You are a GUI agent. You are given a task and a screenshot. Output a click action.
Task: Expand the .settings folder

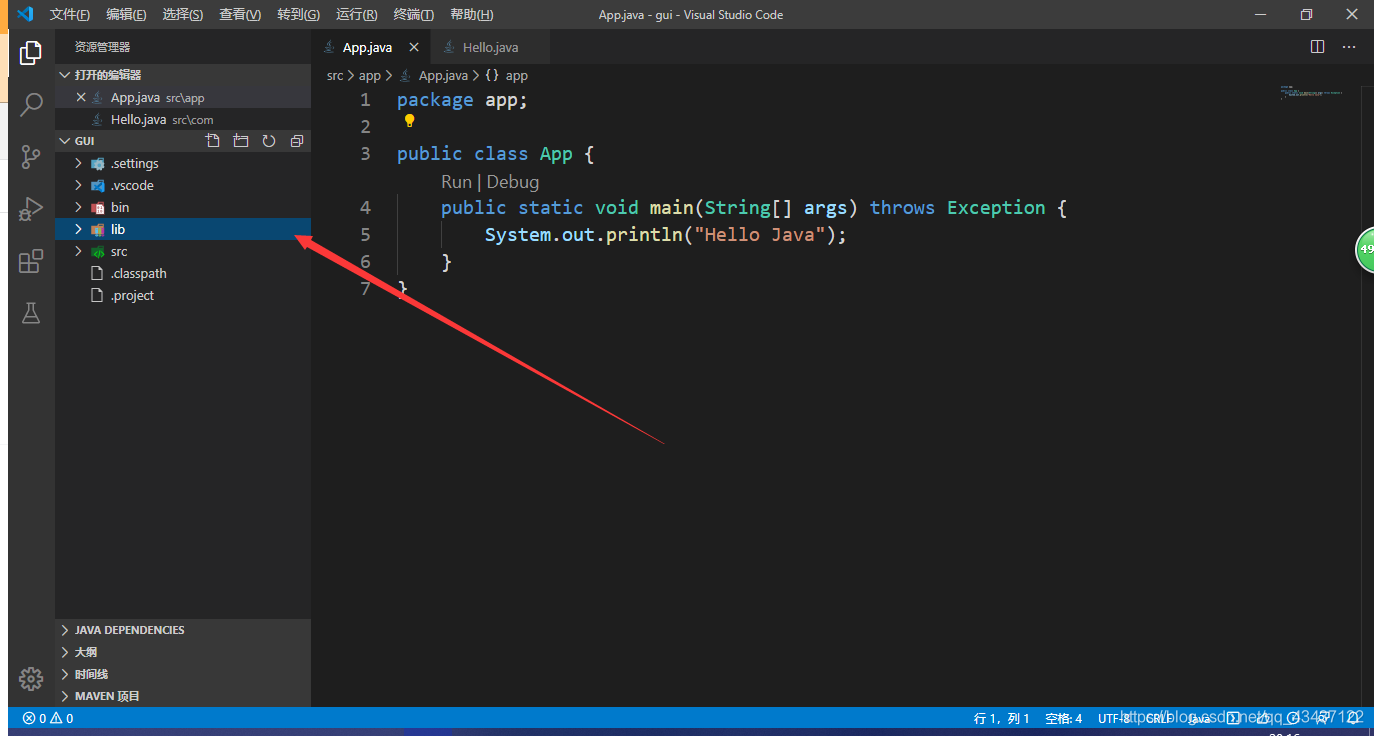[78, 163]
